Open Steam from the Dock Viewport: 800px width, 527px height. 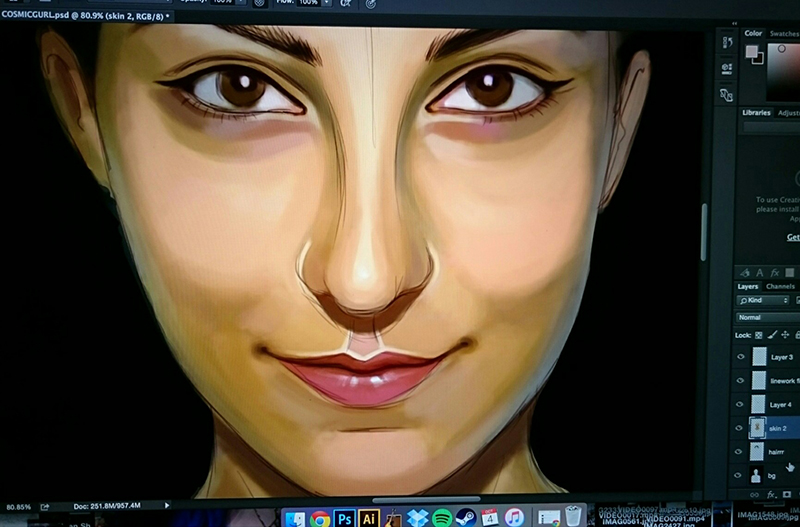point(465,518)
